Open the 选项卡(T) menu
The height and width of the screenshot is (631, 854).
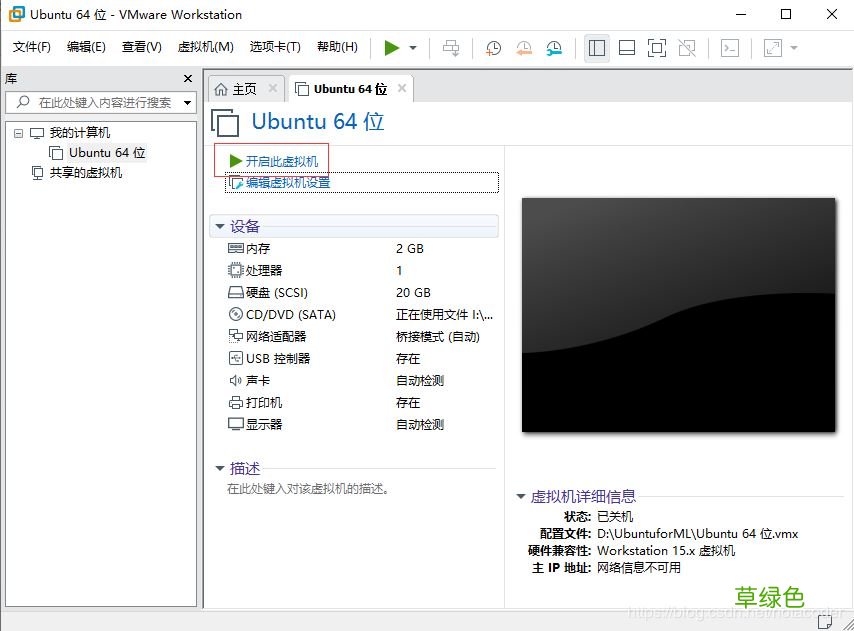point(275,47)
